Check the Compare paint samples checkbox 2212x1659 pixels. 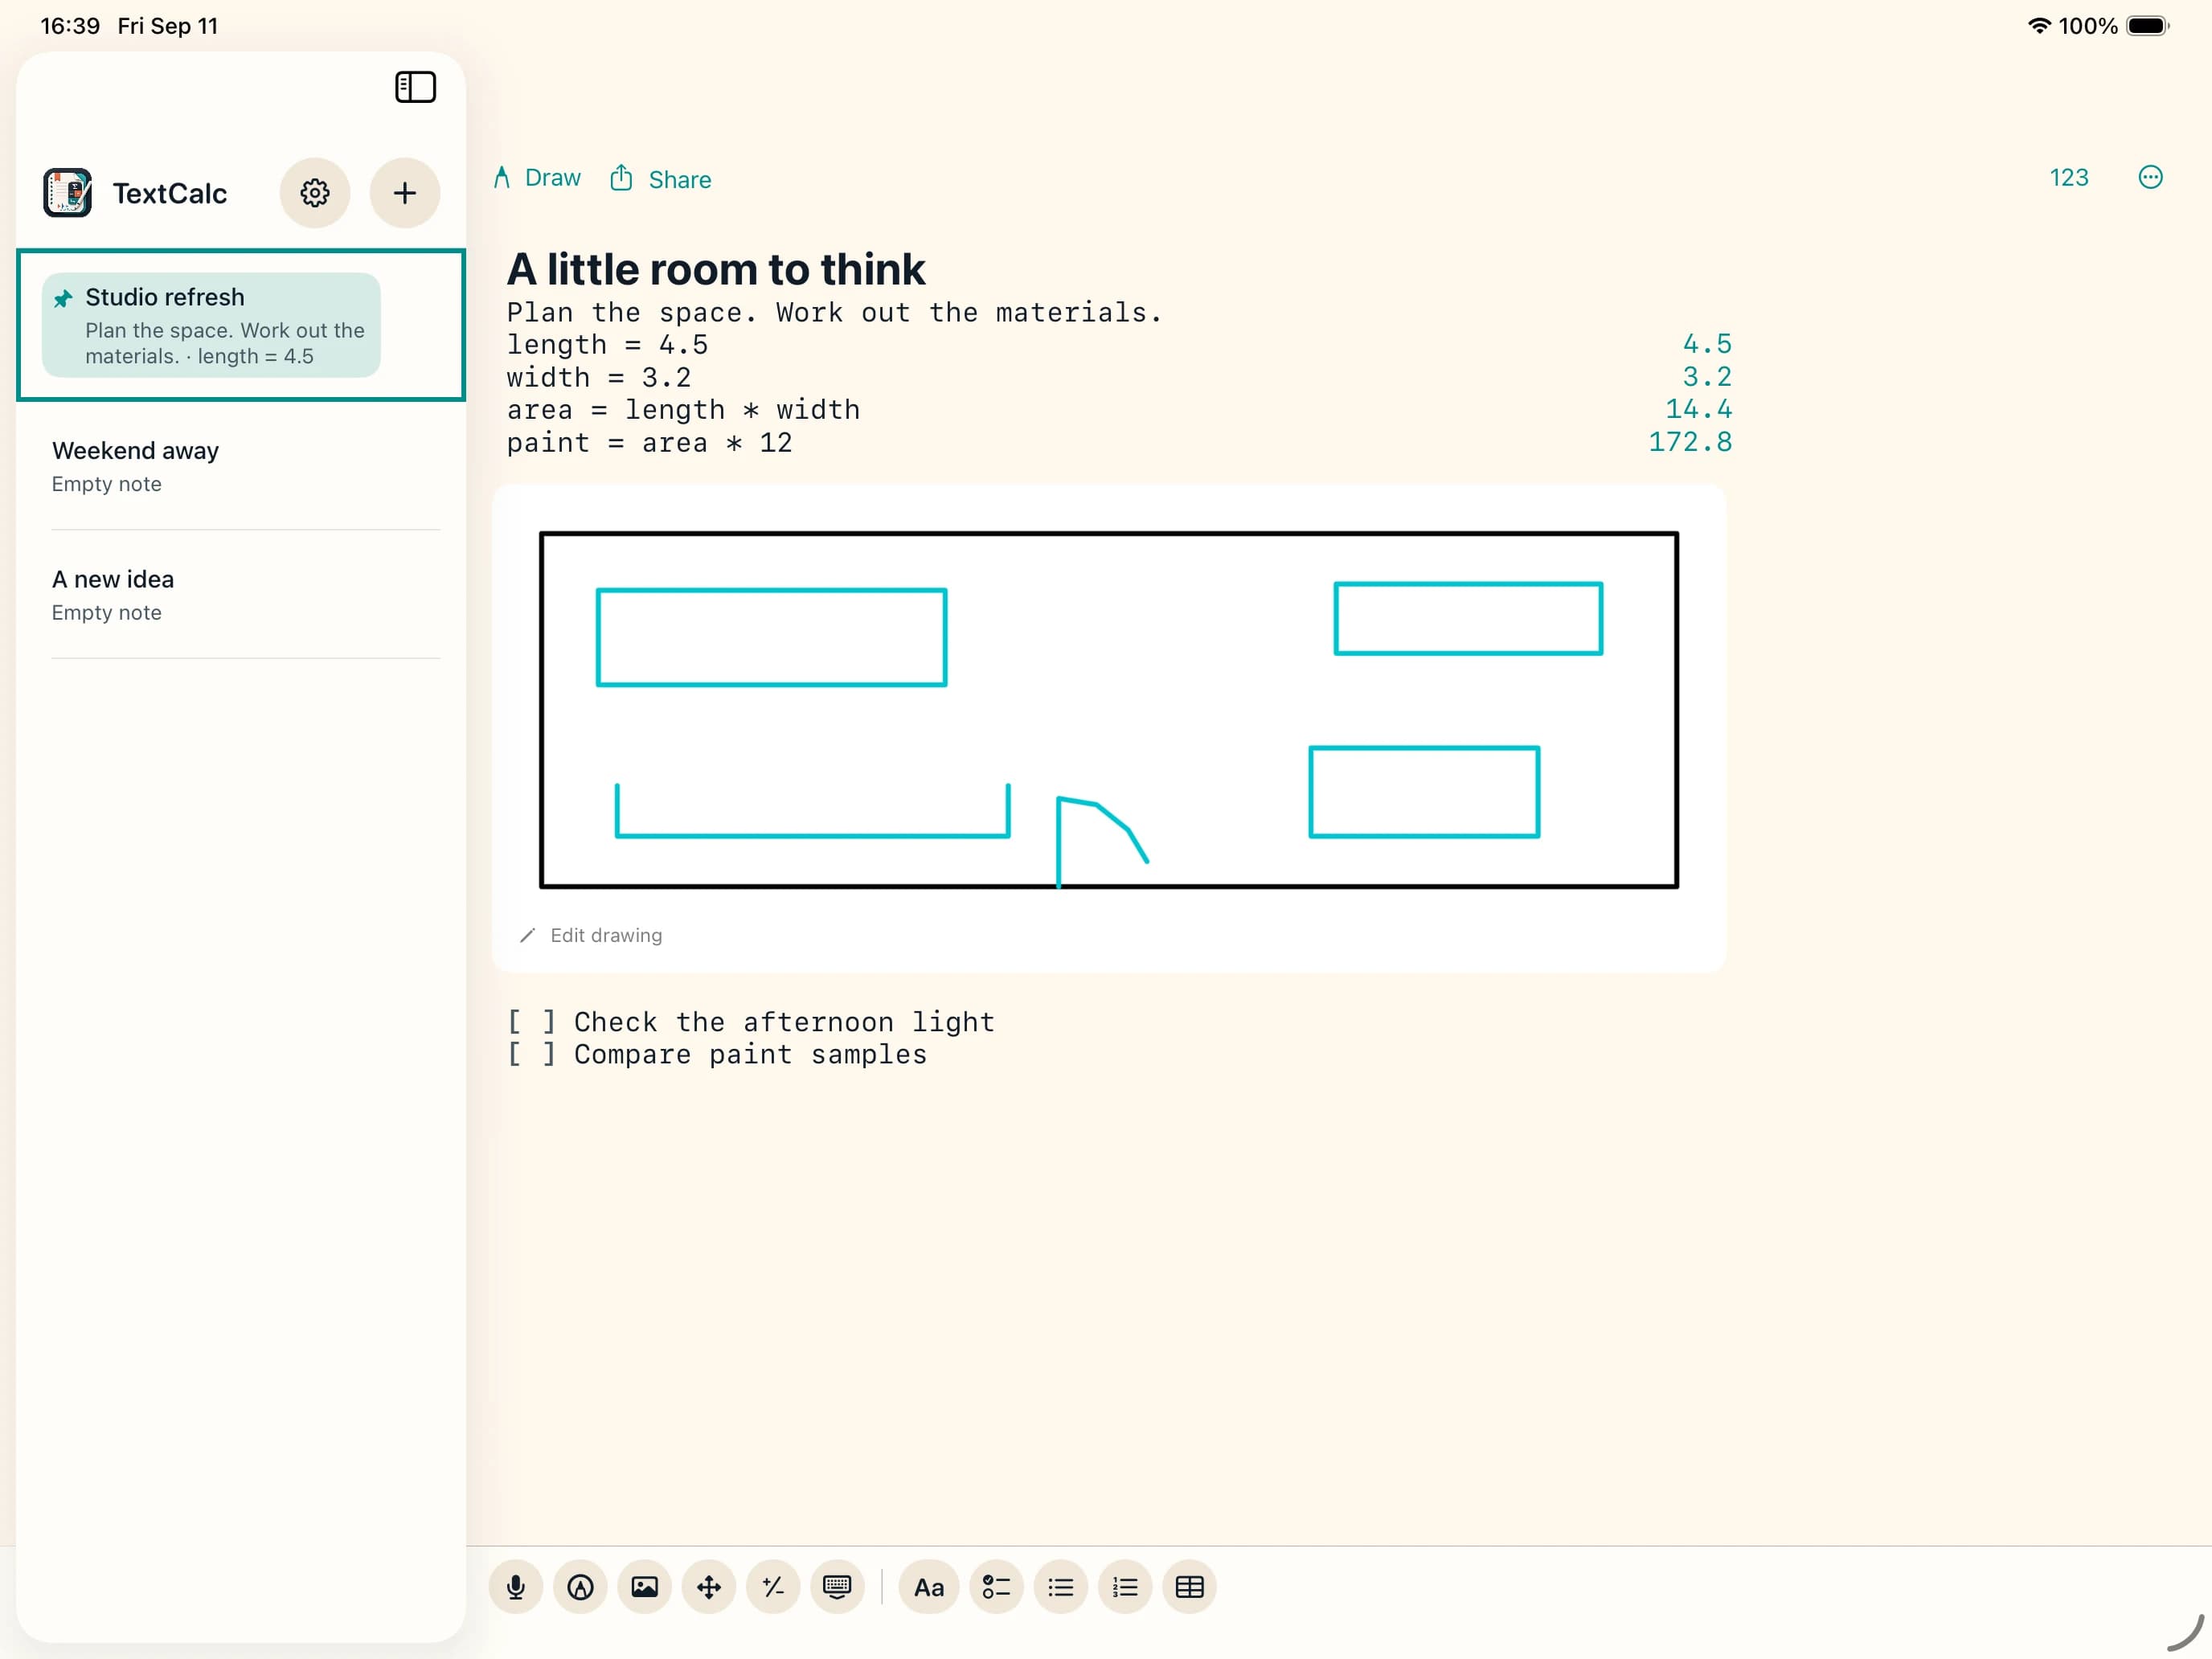pos(531,1055)
